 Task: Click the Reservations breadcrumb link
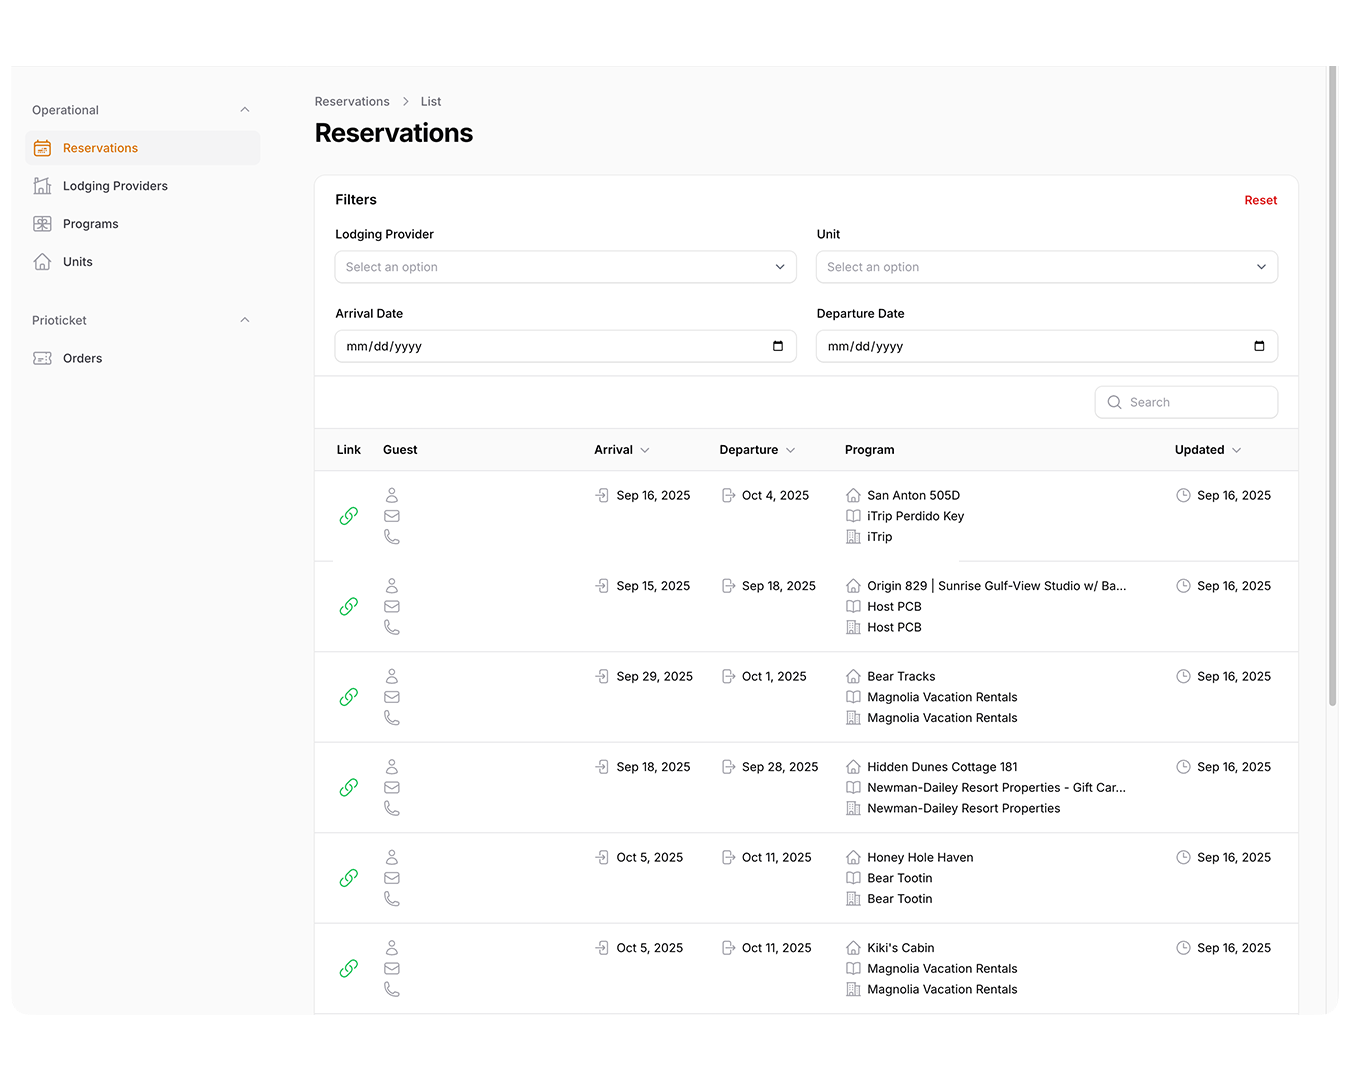tap(352, 102)
